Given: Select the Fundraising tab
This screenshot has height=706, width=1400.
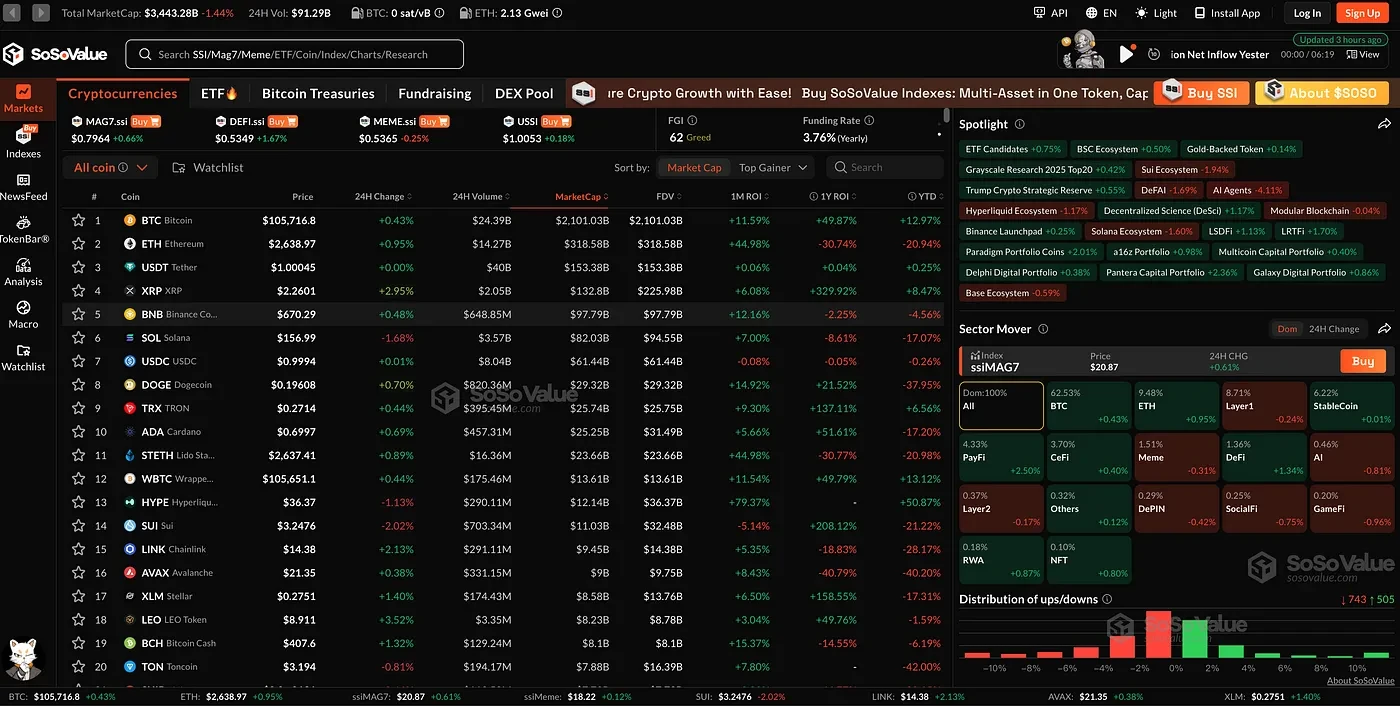Looking at the screenshot, I should click(x=434, y=93).
